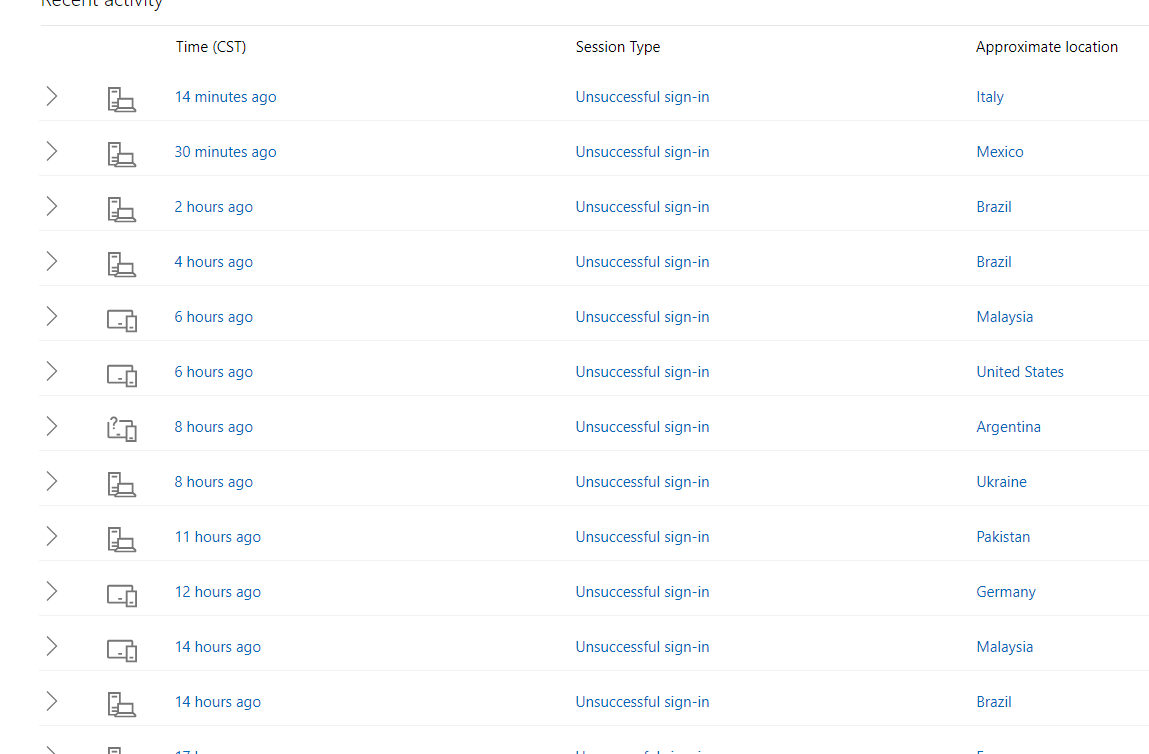Click the device icon beside 12 hours ago
Viewport: 1149px width, 754px height.
click(121, 594)
